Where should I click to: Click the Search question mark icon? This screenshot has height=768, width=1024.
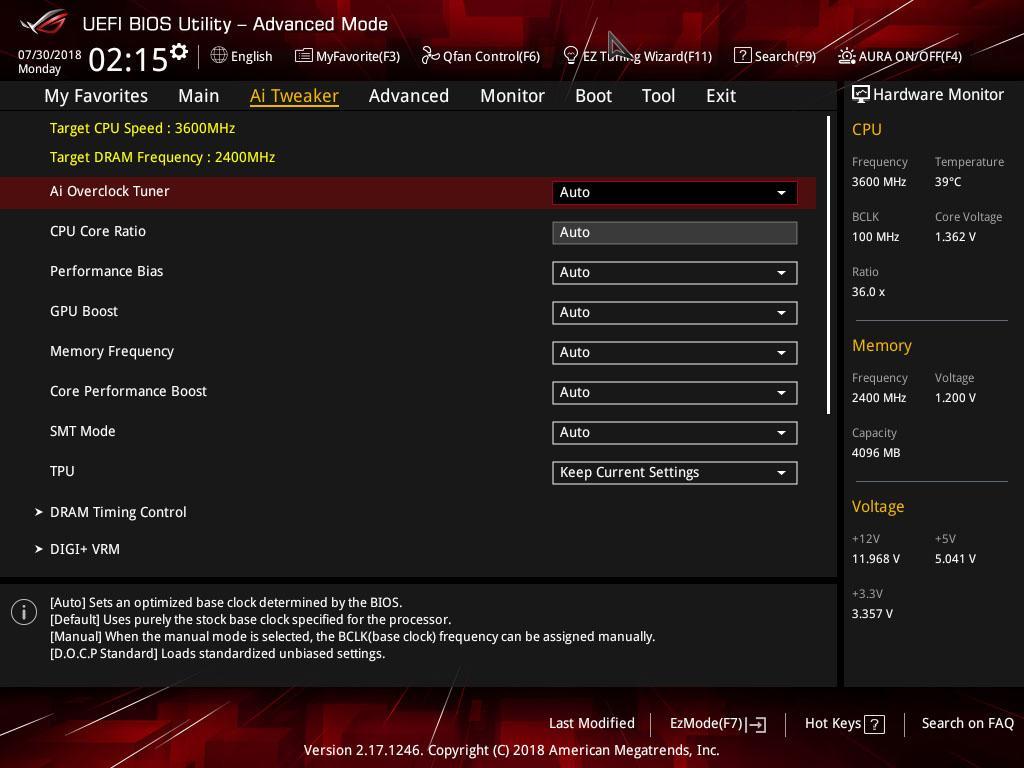pyautogui.click(x=743, y=56)
